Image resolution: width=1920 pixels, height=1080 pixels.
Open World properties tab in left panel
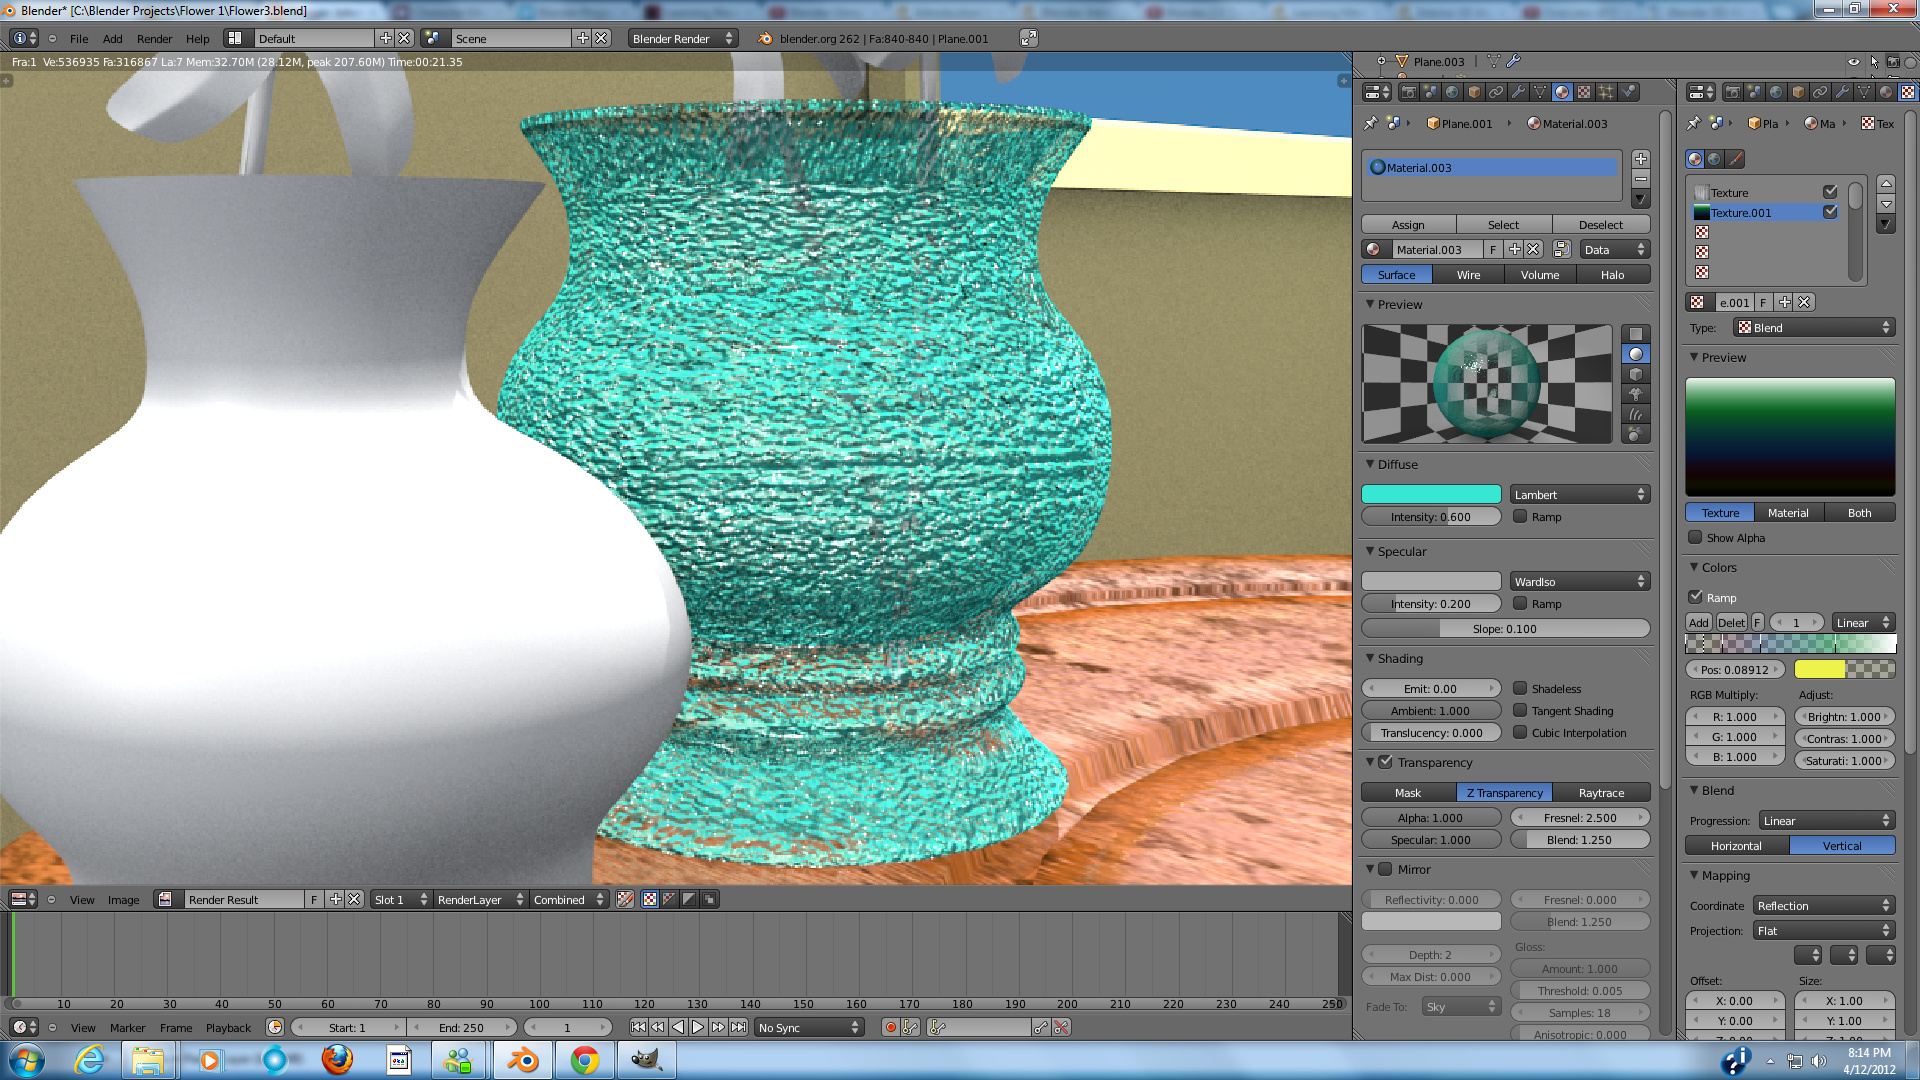coord(1452,92)
